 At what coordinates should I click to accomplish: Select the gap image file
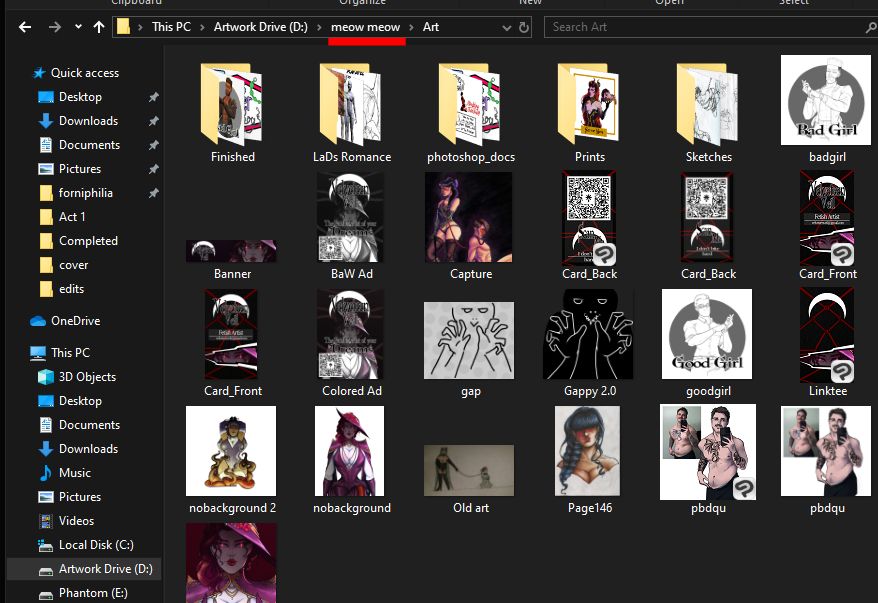tap(470, 348)
